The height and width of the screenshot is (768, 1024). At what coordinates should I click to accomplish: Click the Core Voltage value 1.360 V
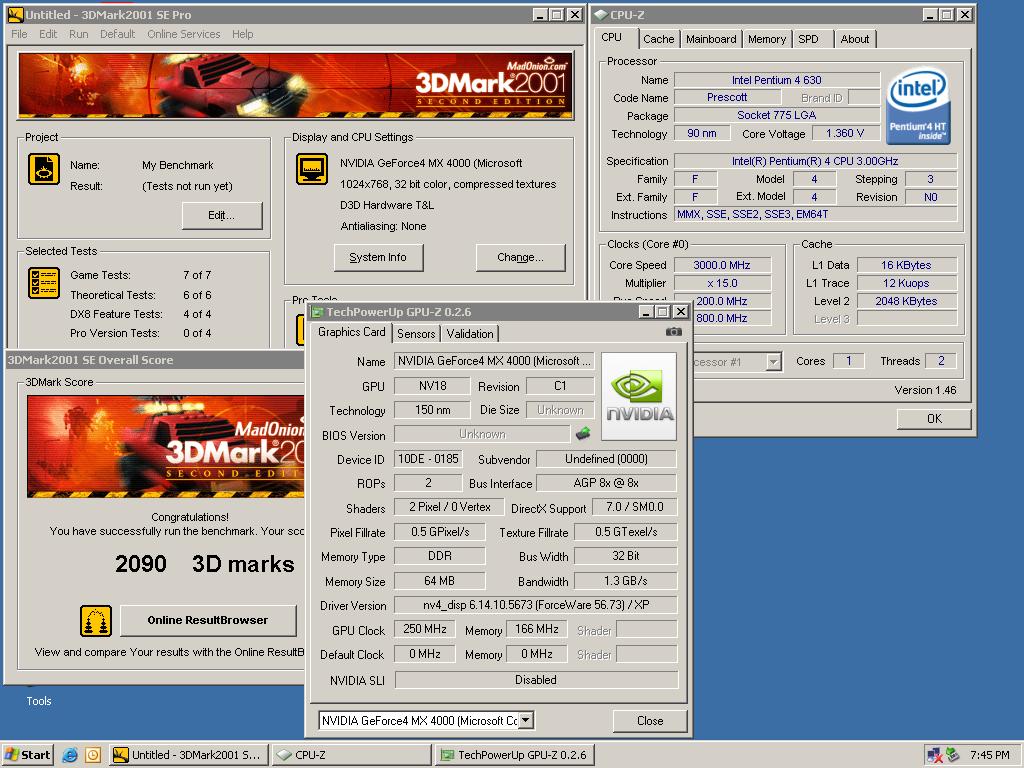[845, 133]
